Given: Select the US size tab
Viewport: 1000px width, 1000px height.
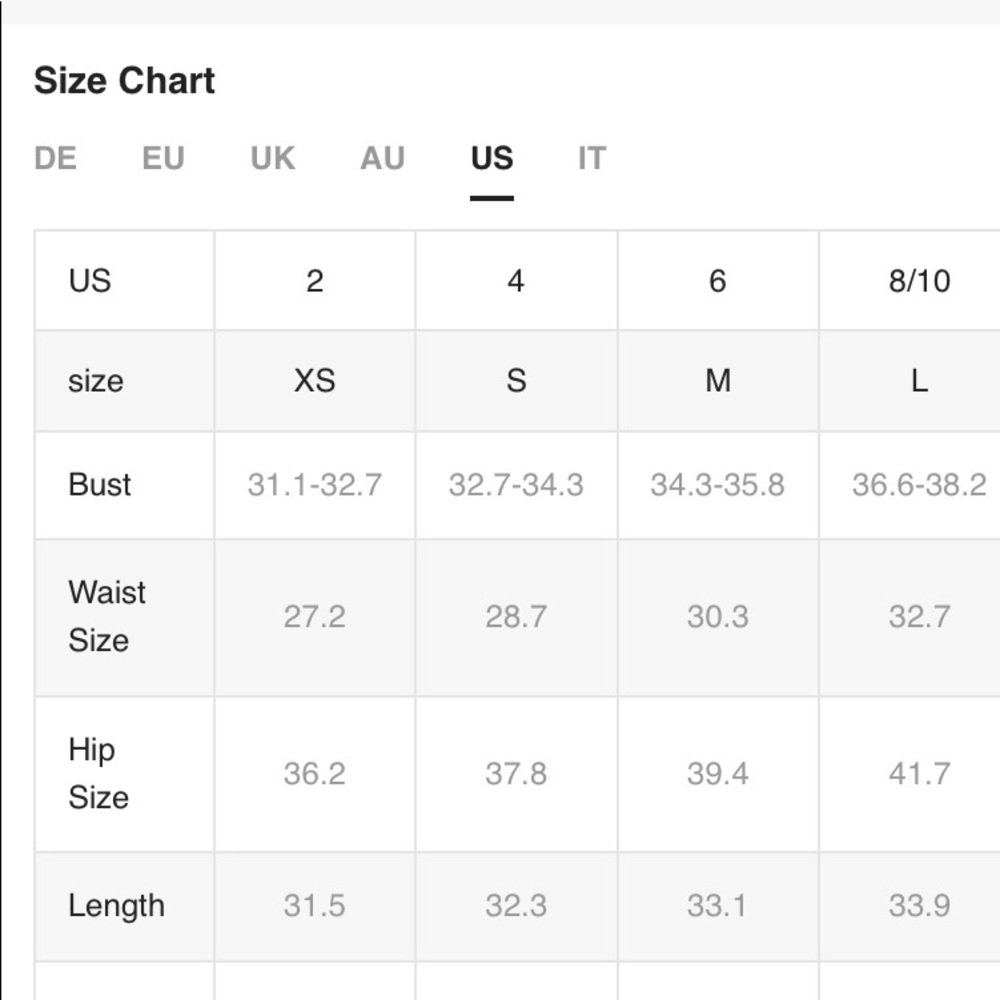Looking at the screenshot, I should (x=491, y=158).
